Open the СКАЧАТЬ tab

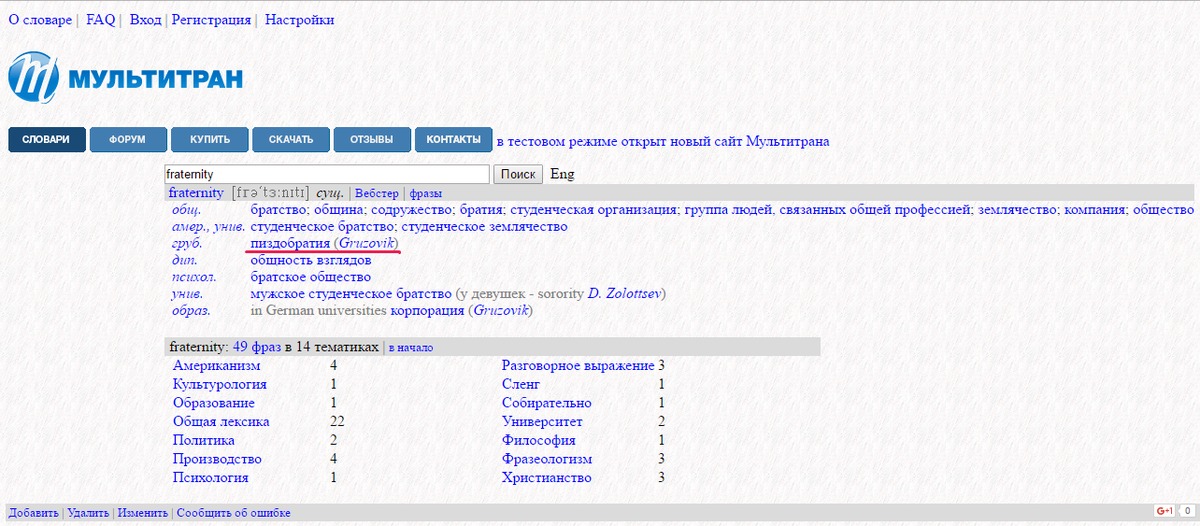[290, 139]
